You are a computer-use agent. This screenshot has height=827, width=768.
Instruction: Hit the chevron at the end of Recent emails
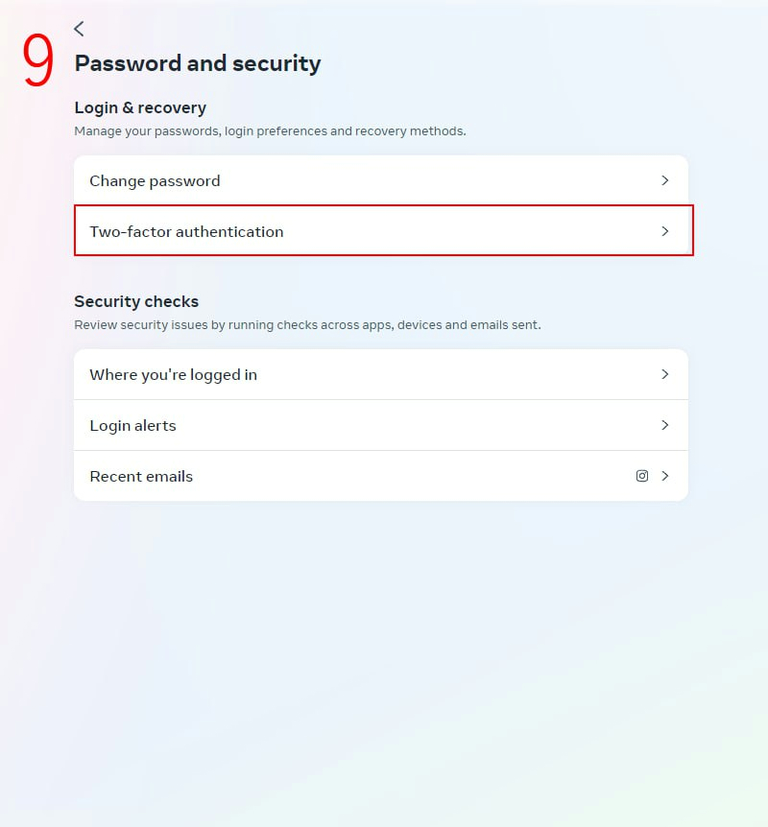(665, 476)
